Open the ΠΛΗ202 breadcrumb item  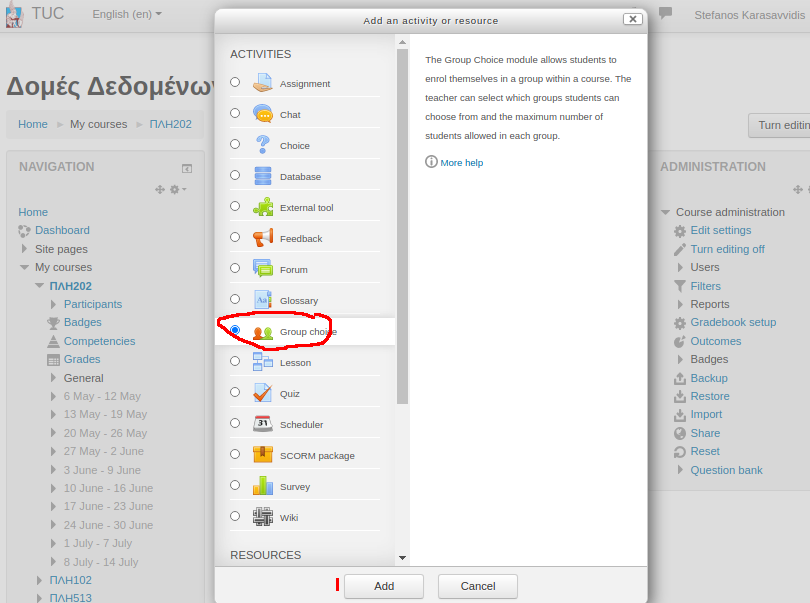(x=170, y=124)
